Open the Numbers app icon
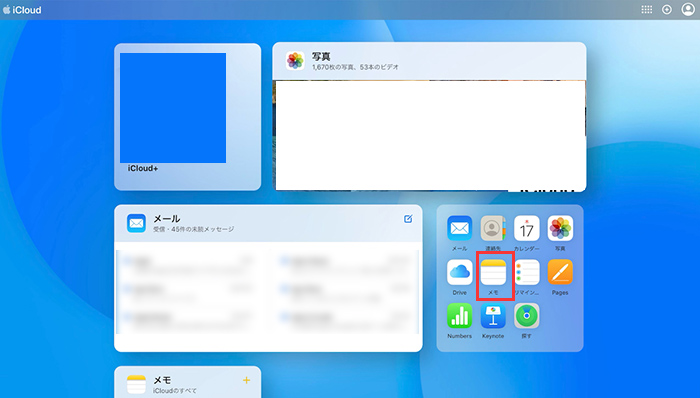Image resolution: width=700 pixels, height=398 pixels. coord(459,315)
